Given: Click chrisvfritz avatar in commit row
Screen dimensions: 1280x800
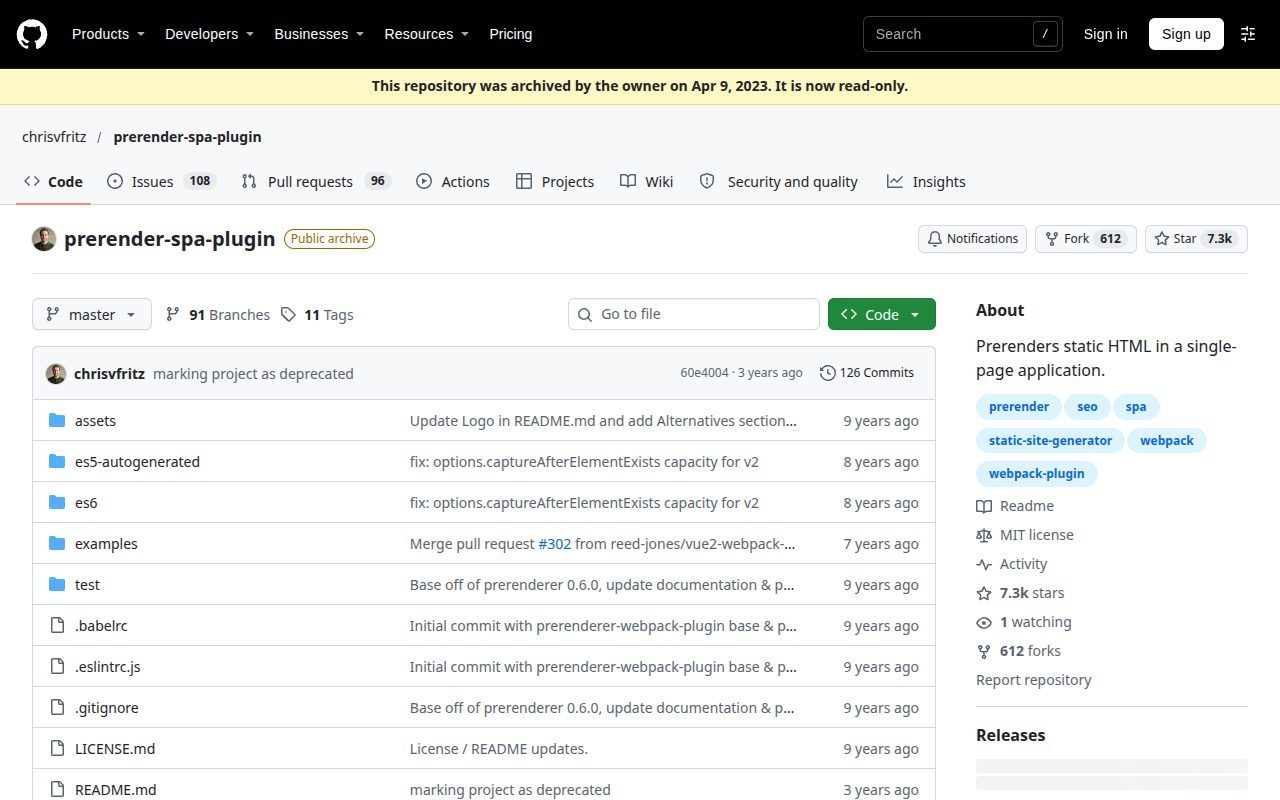Looking at the screenshot, I should tap(56, 374).
